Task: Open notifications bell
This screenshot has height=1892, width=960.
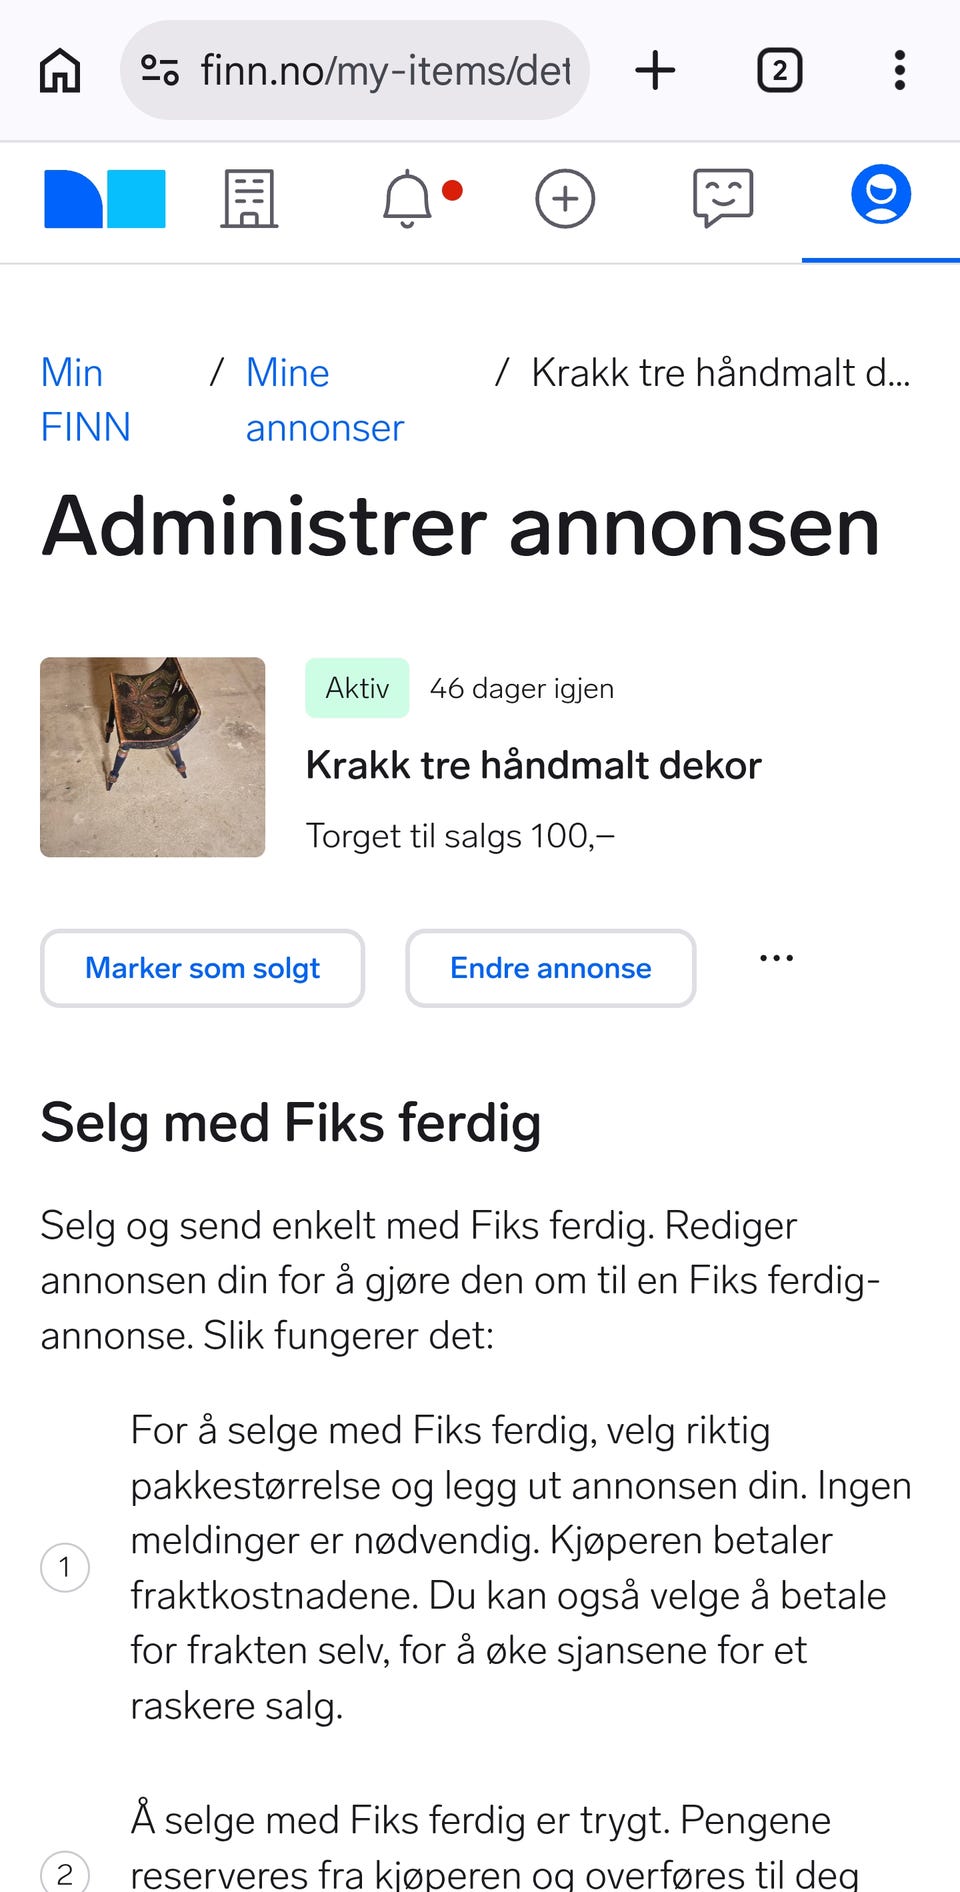Action: [x=408, y=199]
